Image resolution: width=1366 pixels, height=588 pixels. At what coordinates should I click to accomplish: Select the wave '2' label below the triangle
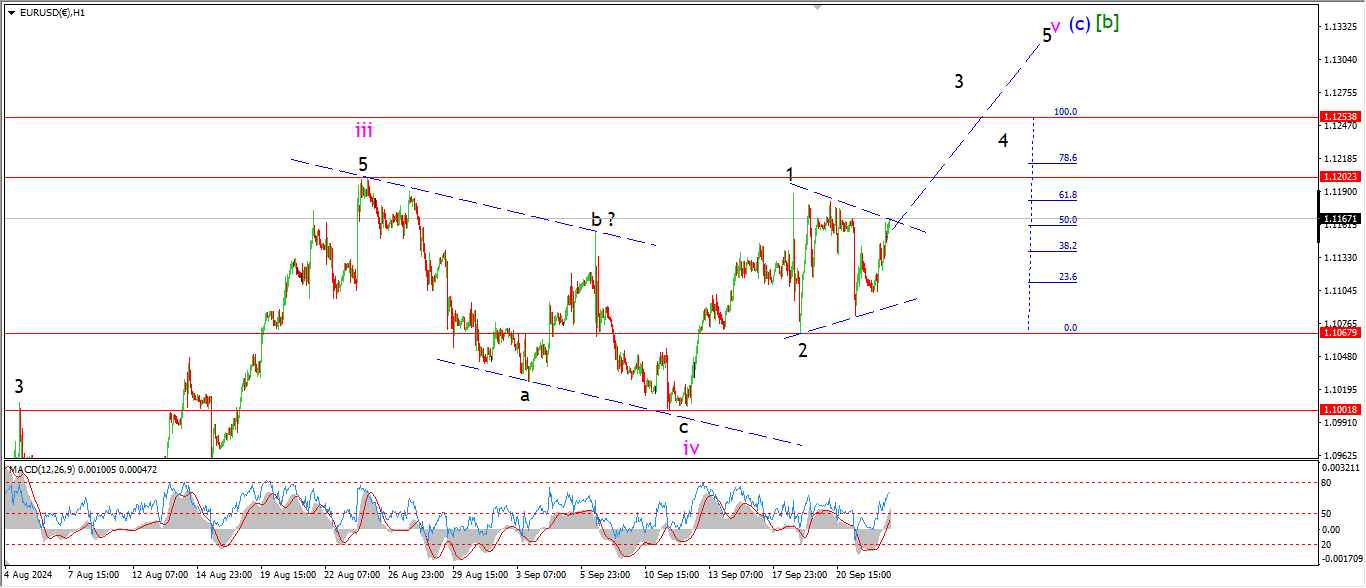click(802, 350)
